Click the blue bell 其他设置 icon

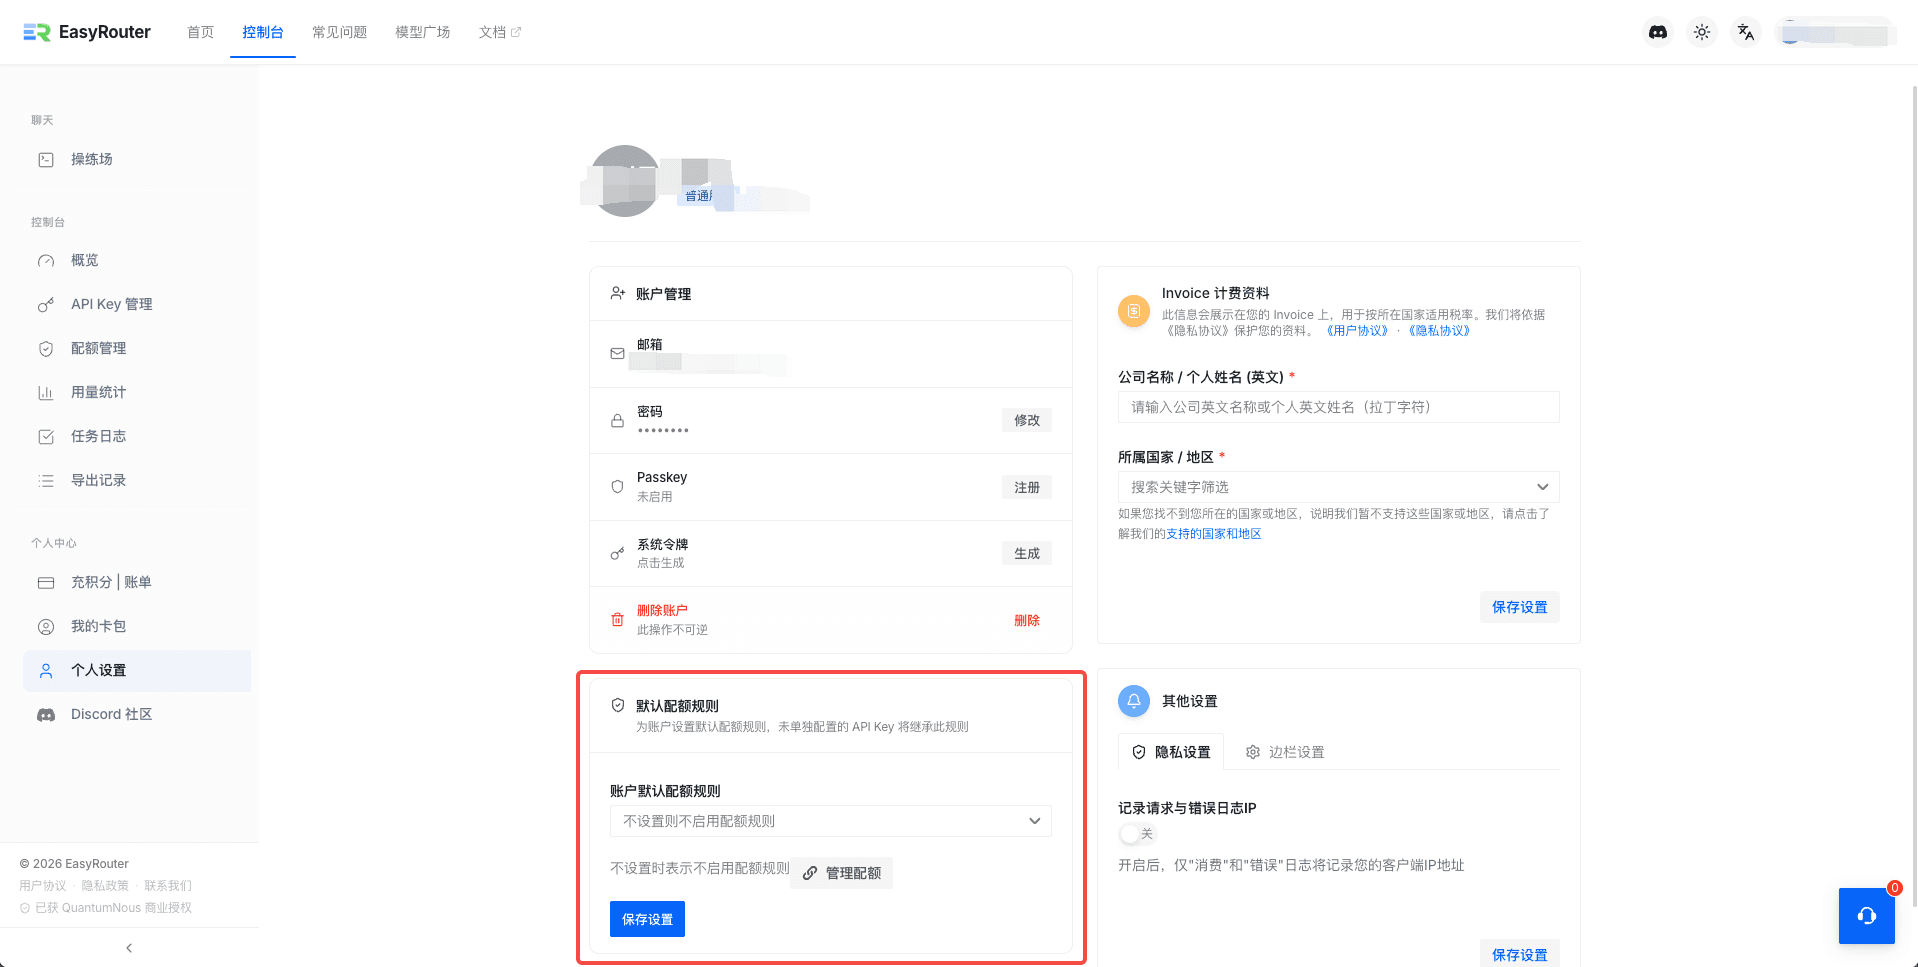[x=1134, y=701]
